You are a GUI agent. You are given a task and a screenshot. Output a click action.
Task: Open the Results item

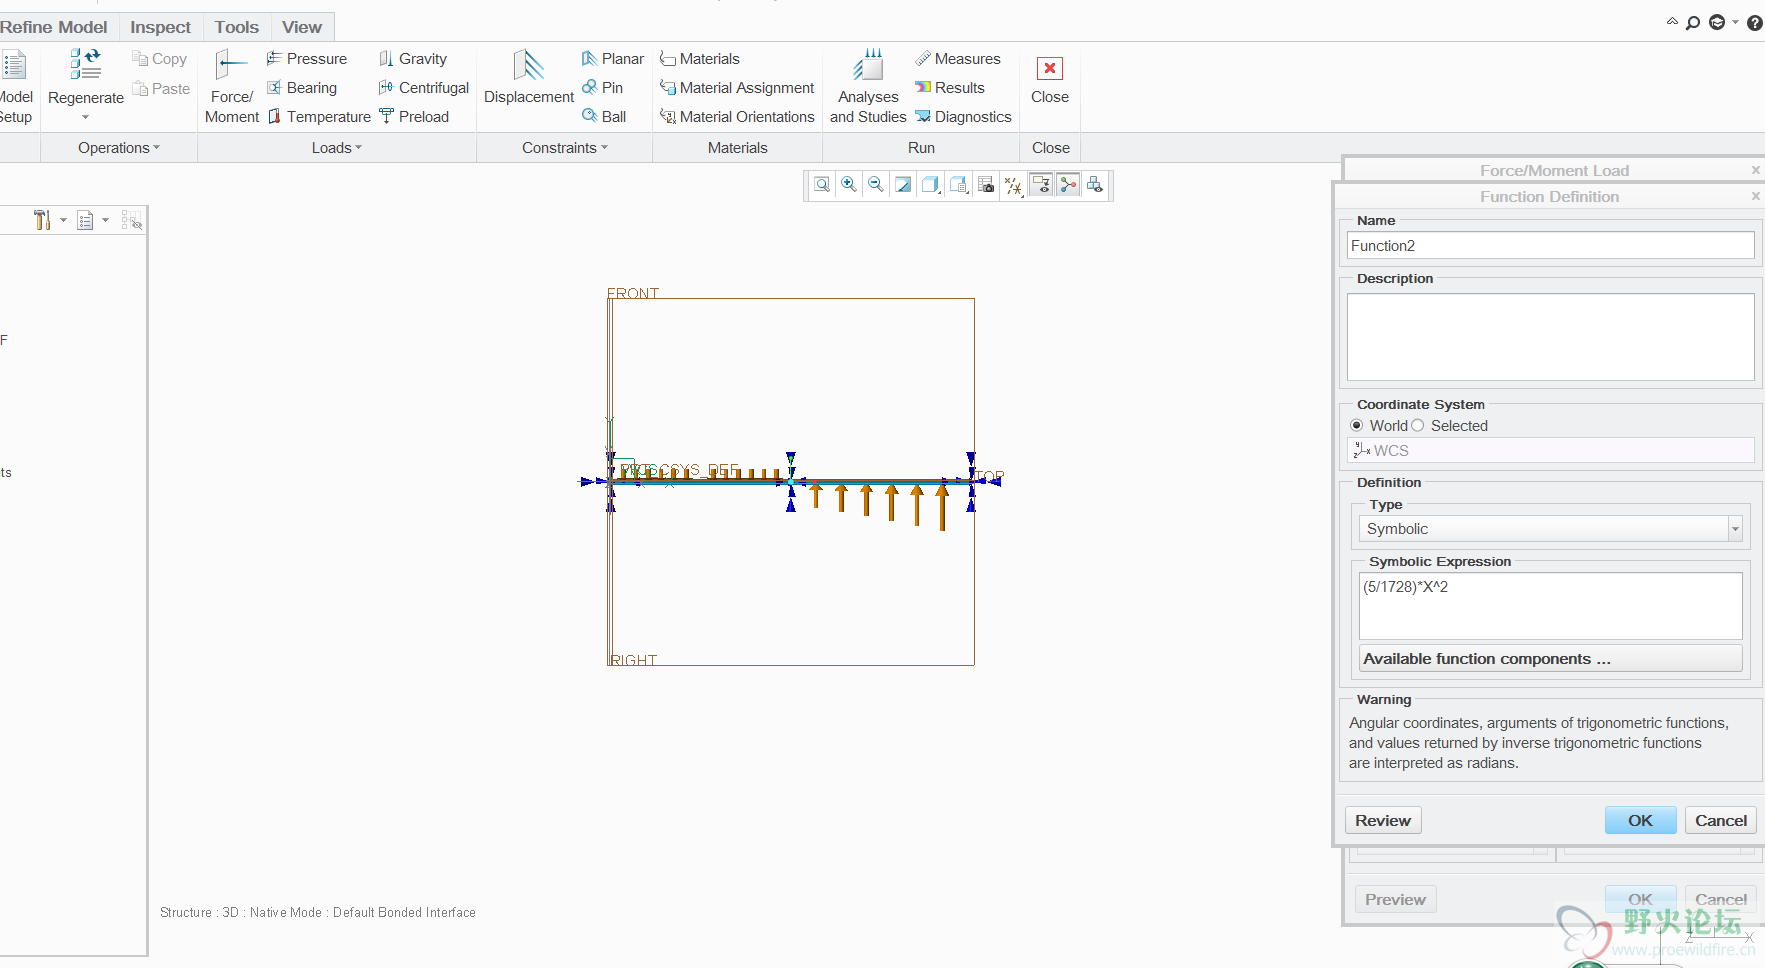[950, 88]
